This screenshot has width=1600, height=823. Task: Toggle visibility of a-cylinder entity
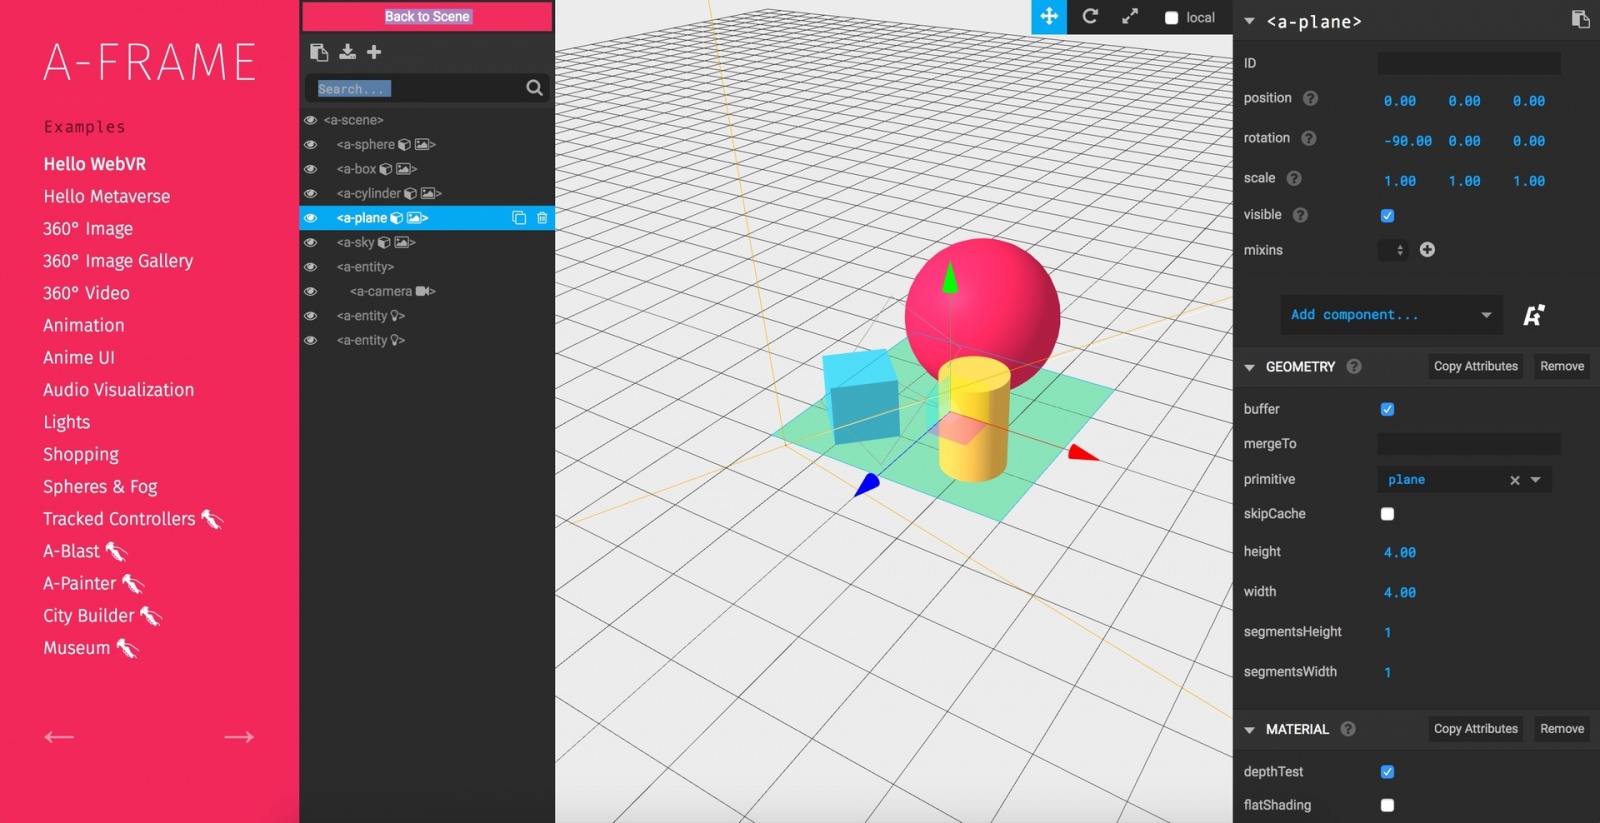point(311,193)
